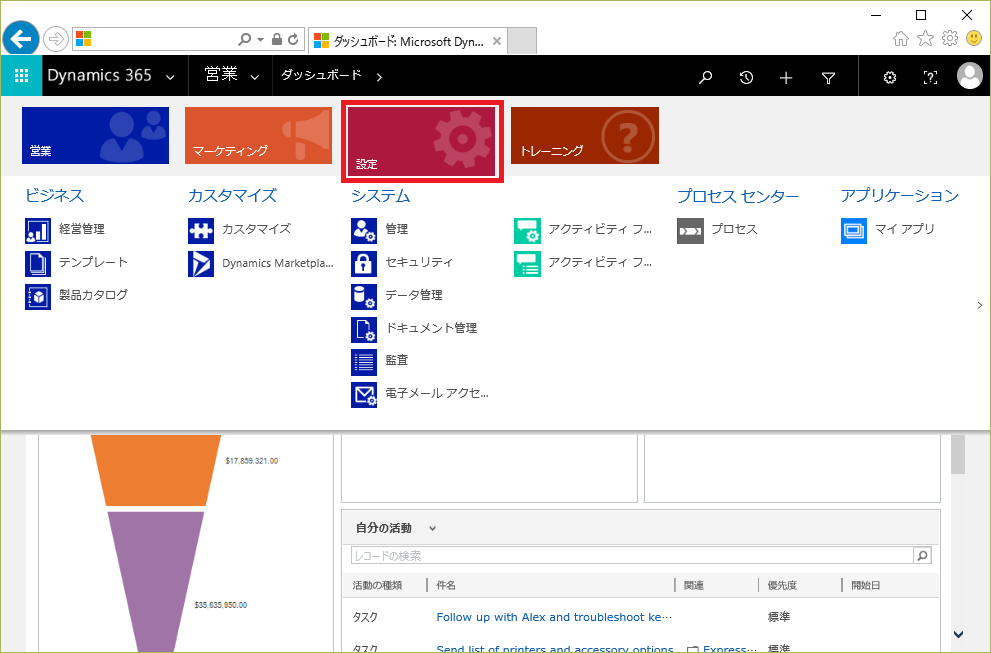Sort by 優先度 column header
The image size is (991, 653).
(782, 585)
